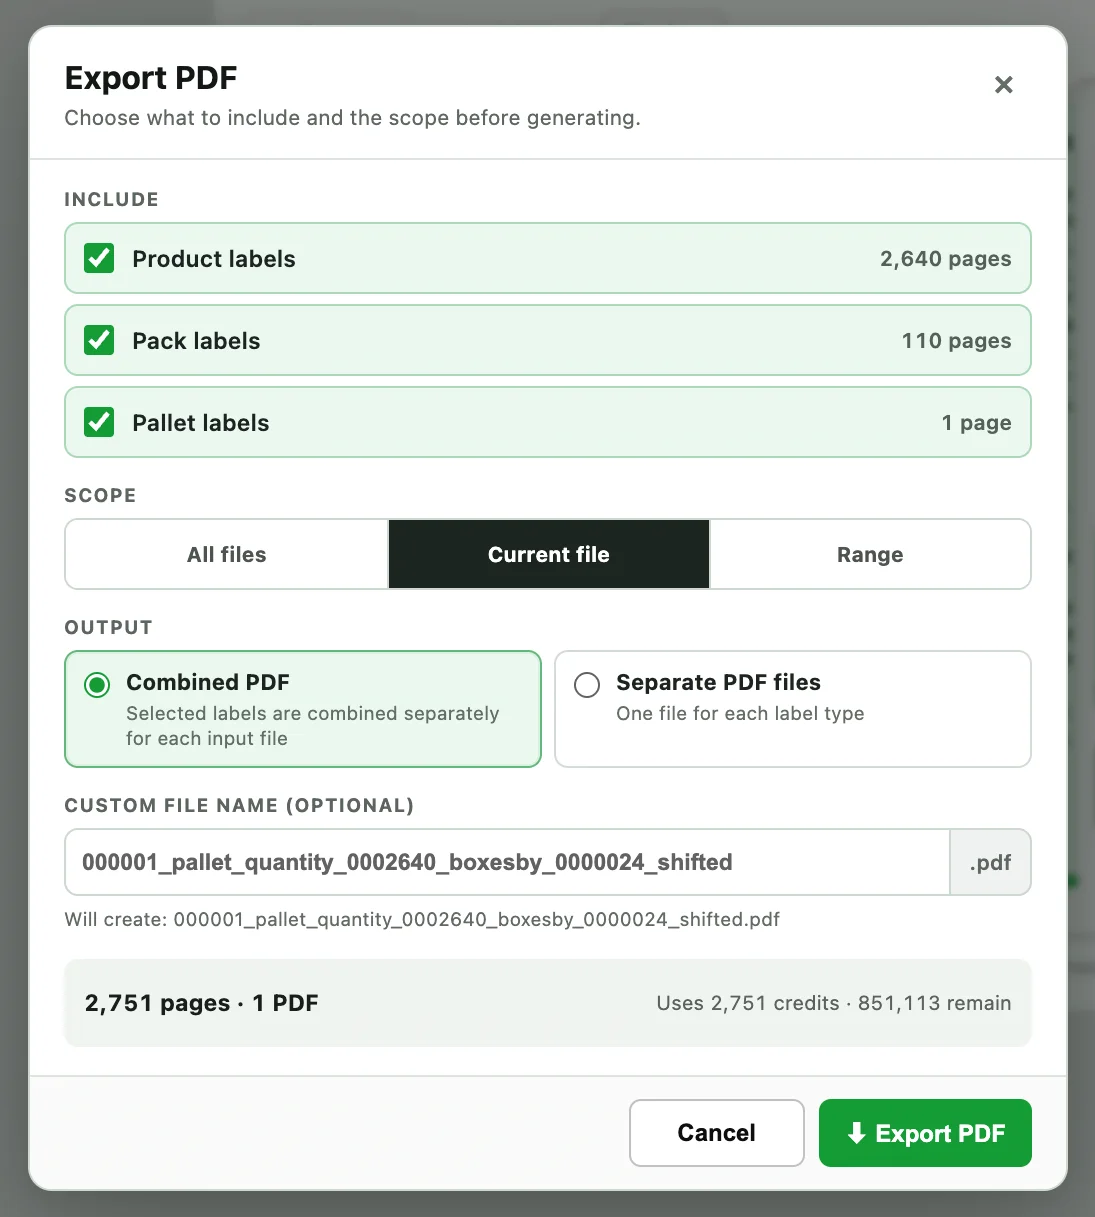Uncheck the Product labels checkbox
Image resolution: width=1095 pixels, height=1217 pixels.
click(x=99, y=258)
